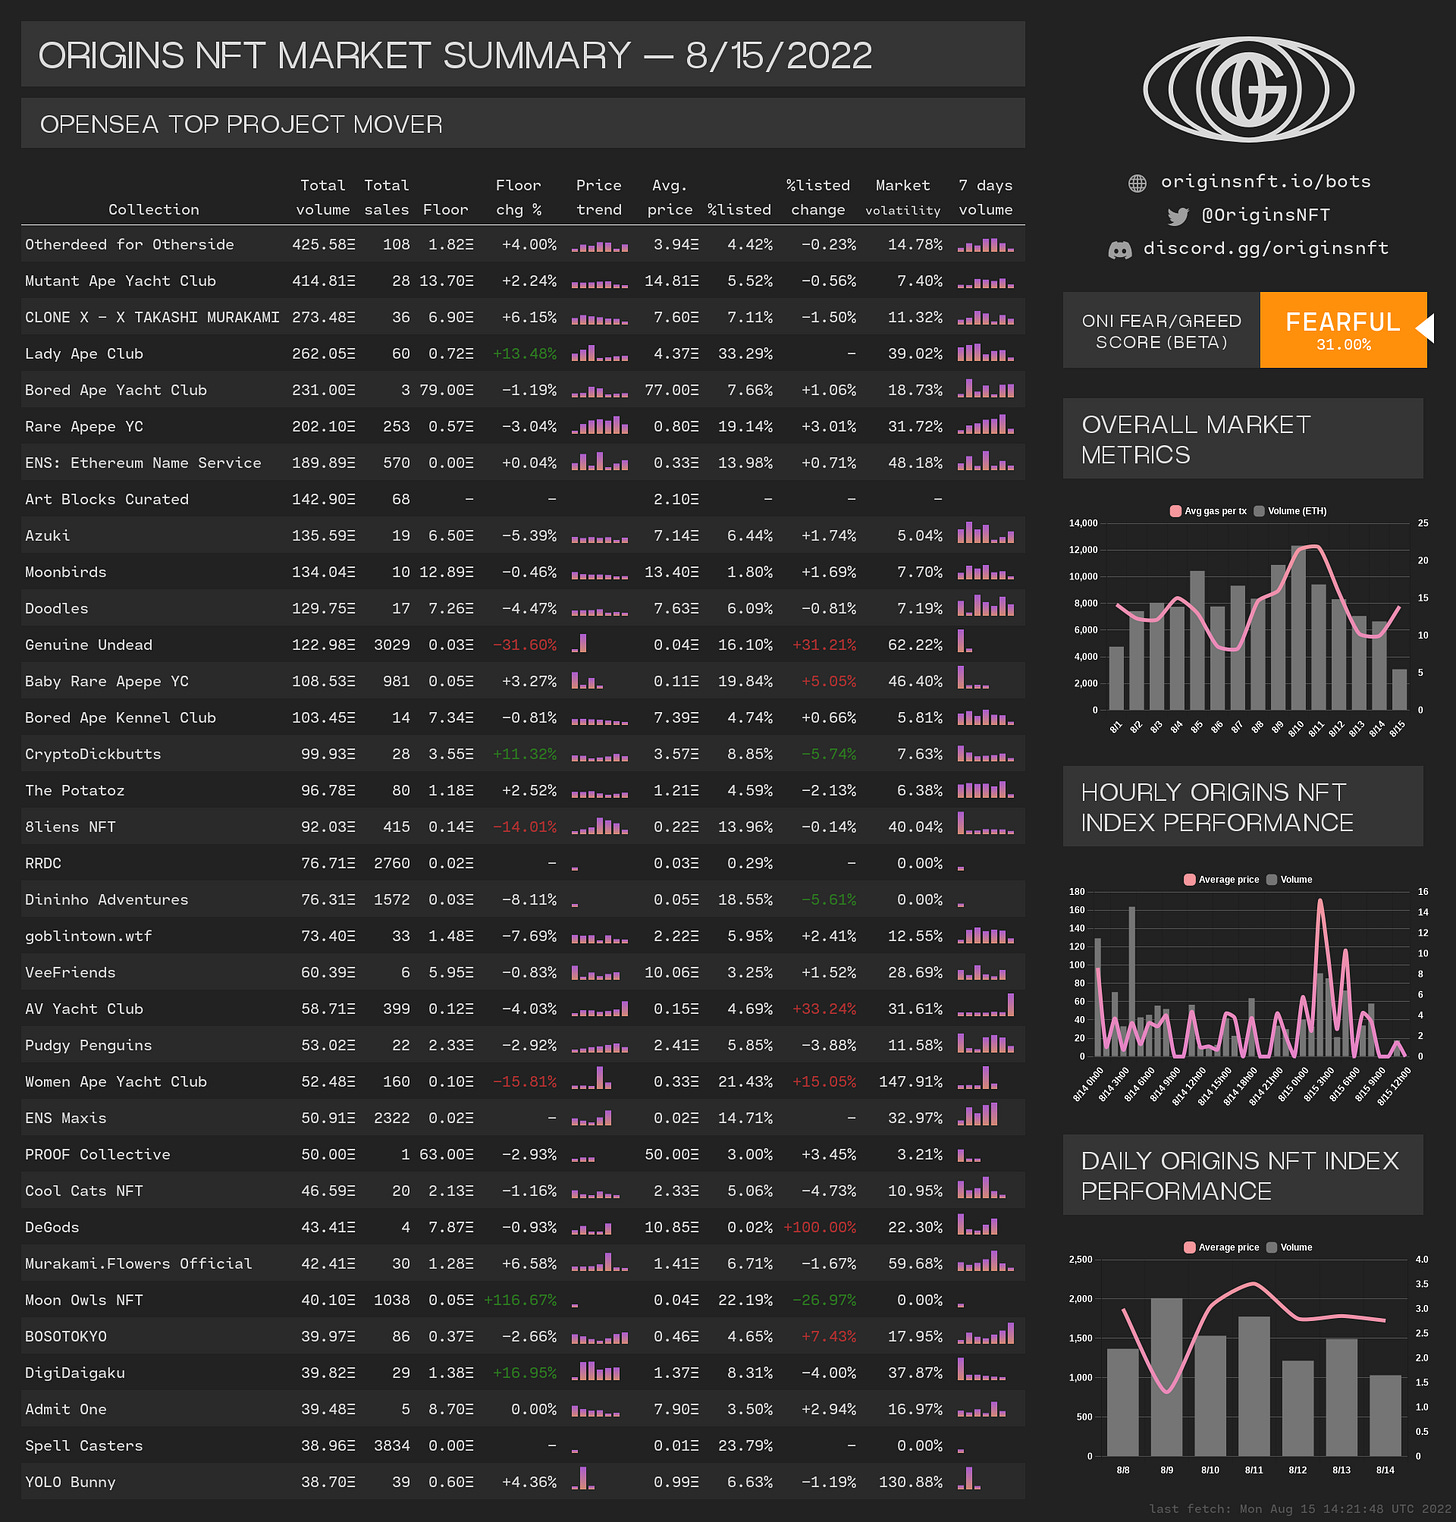The image size is (1456, 1522).
Task: Click Genuine Undead floor change -31.60%
Action: click(525, 645)
